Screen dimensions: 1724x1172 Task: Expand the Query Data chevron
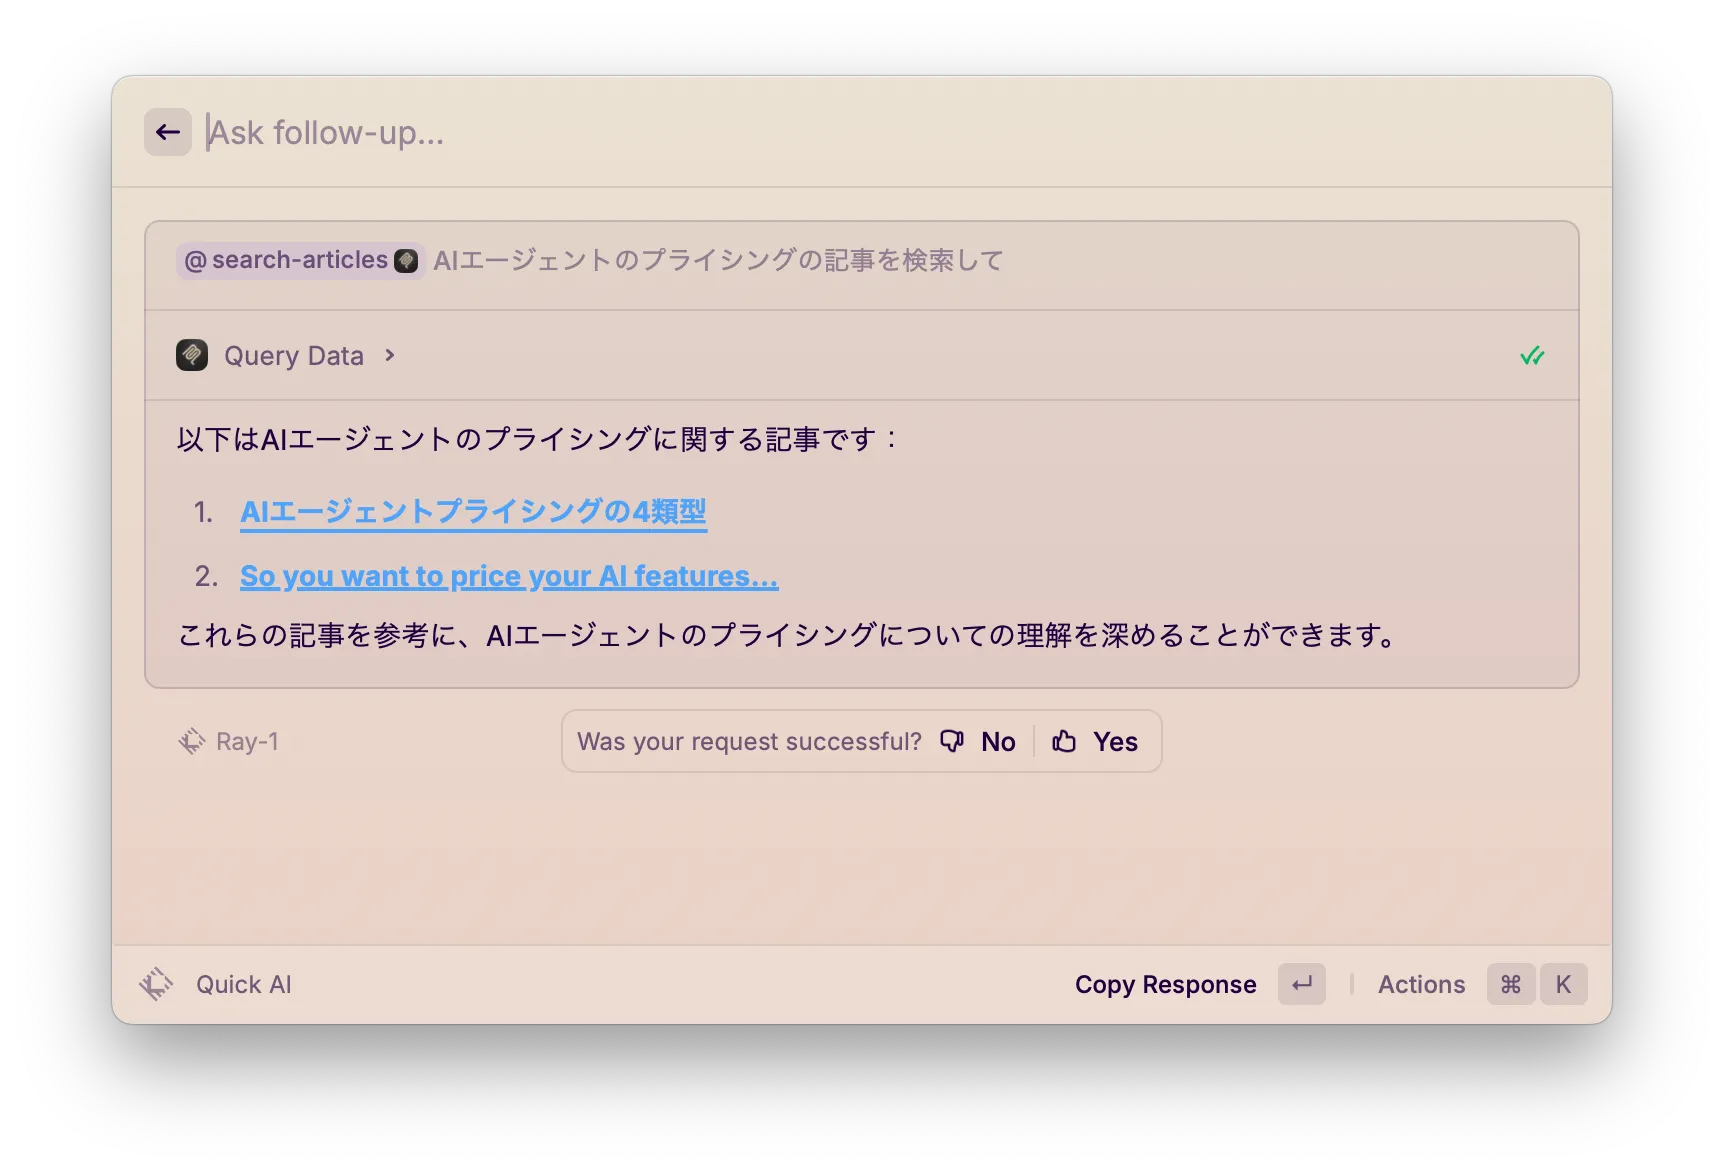pos(390,356)
